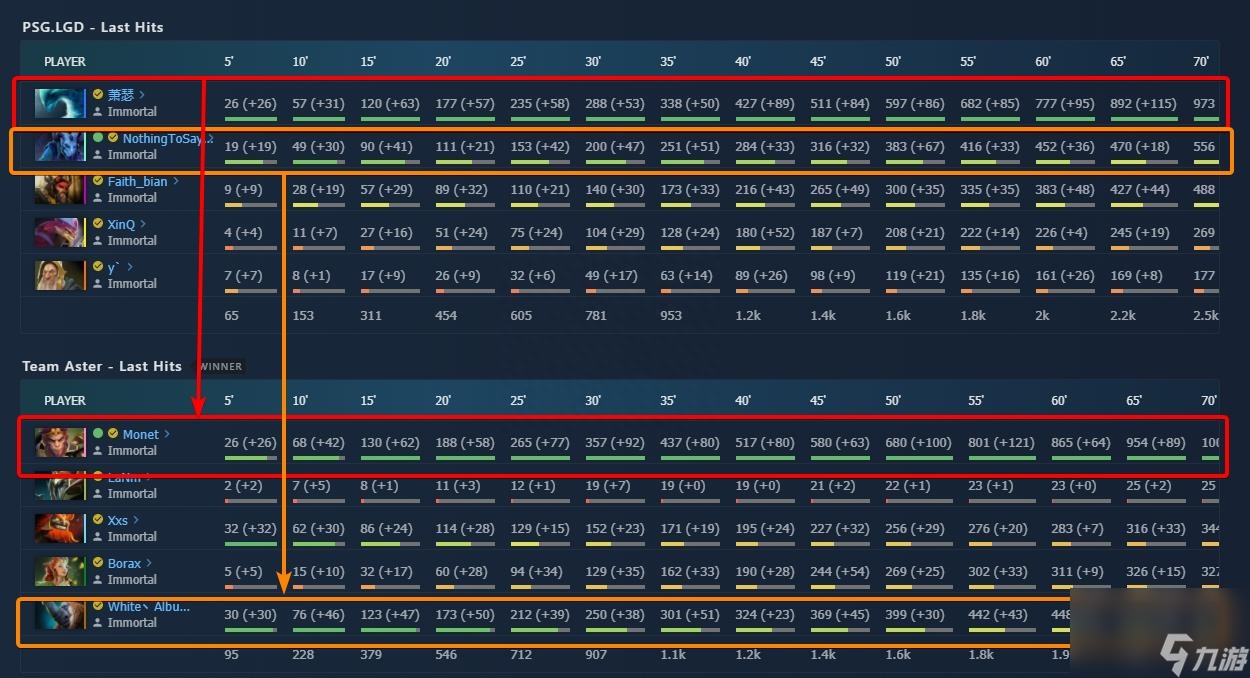Click the cell 597 (+86) in 萧瑟's row
Image resolution: width=1250 pixels, height=678 pixels.
click(915, 103)
